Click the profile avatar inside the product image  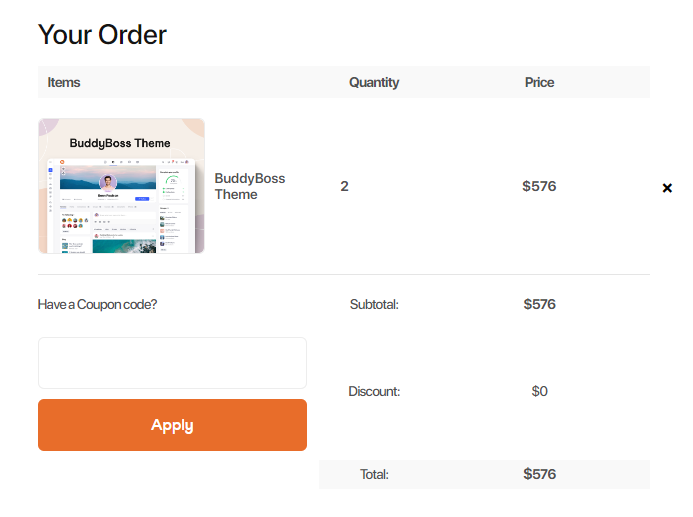108,182
